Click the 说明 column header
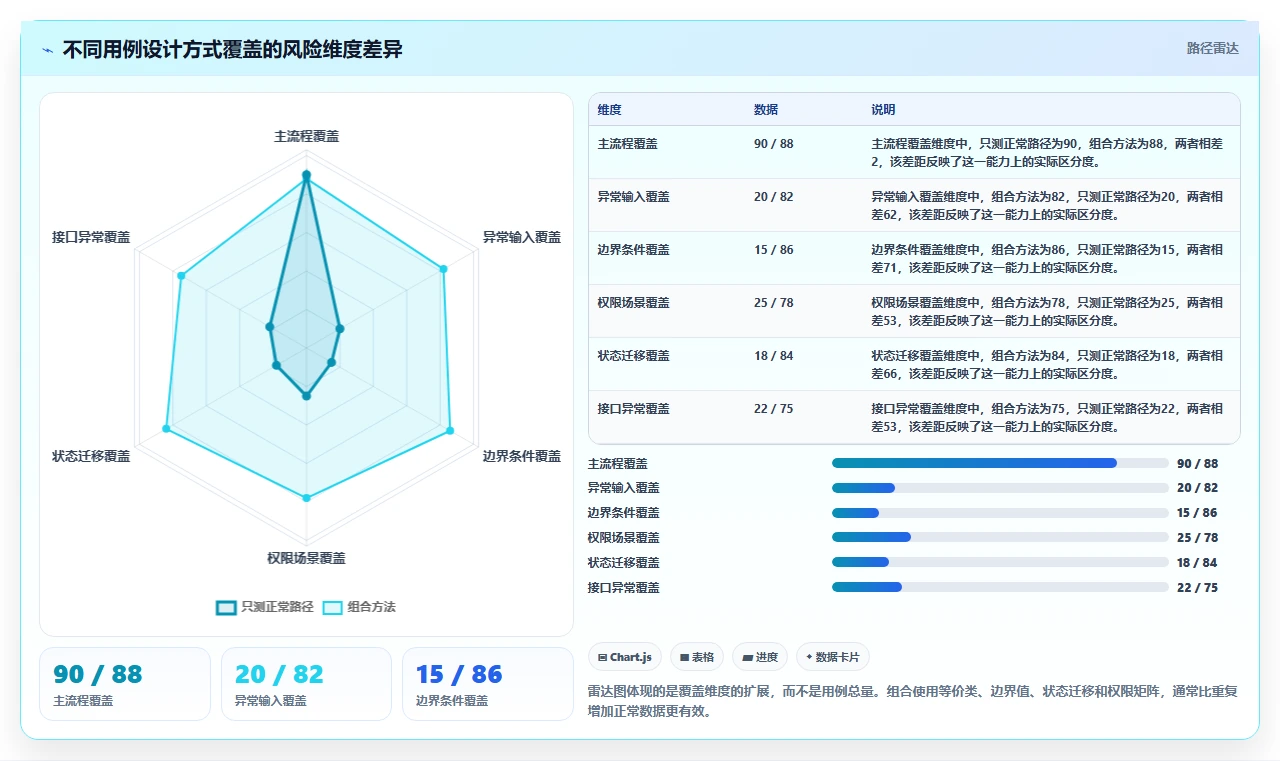1280x761 pixels. point(883,110)
